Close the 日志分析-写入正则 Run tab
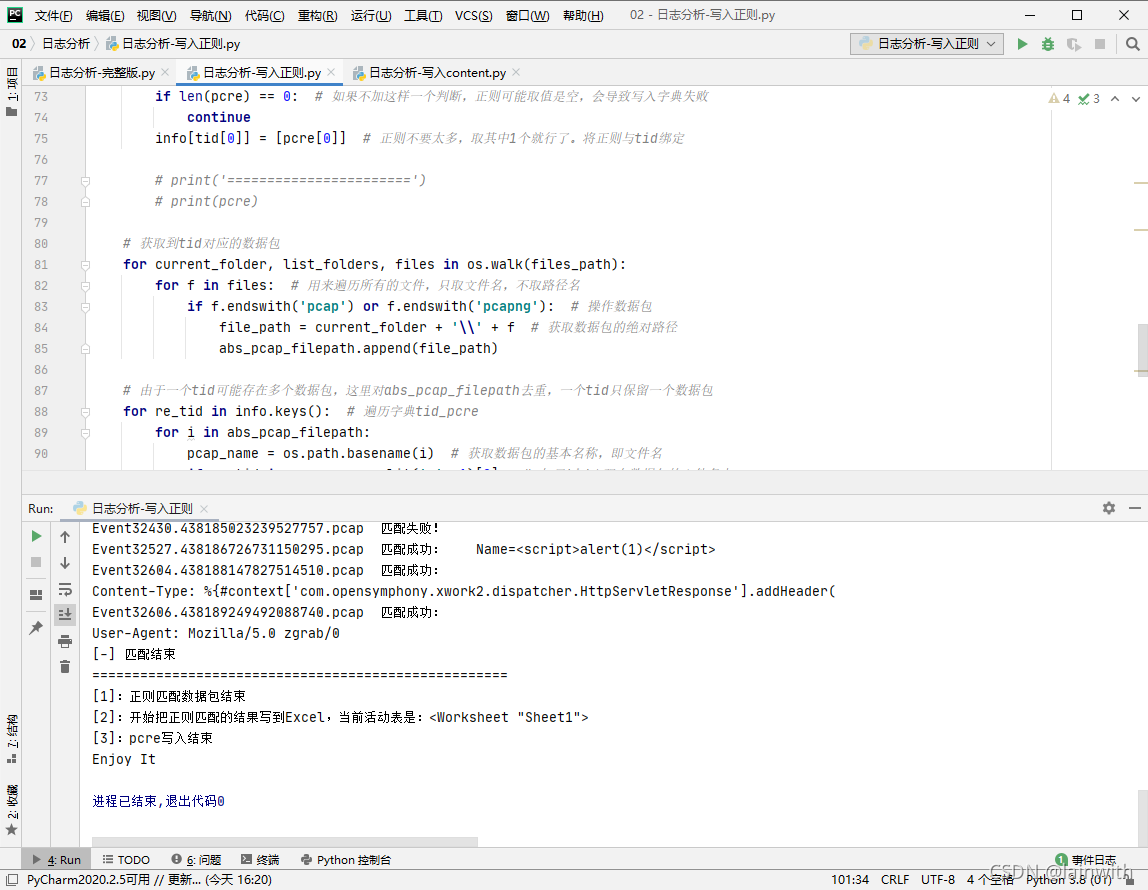Screen dimensions: 1148x890 pyautogui.click(x=204, y=509)
